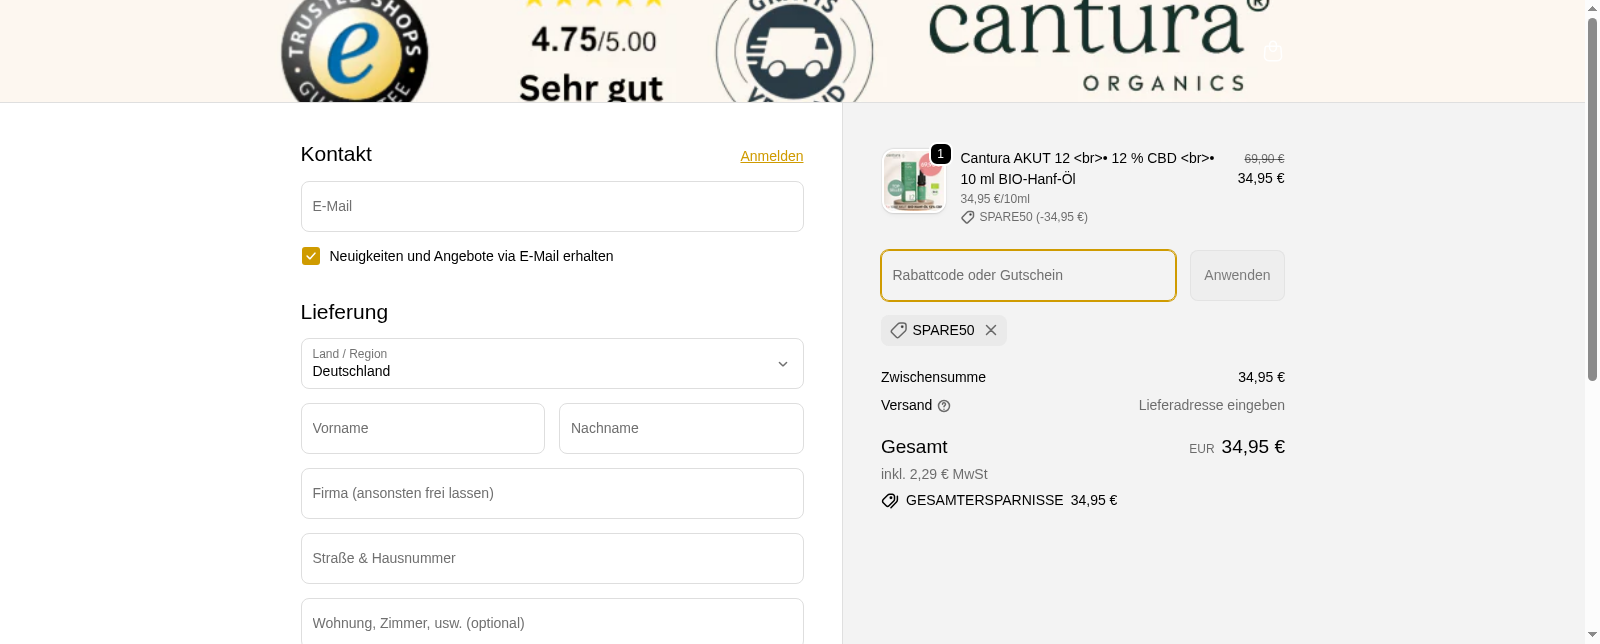
Task: Click the product quantity badge 1
Action: 941,154
